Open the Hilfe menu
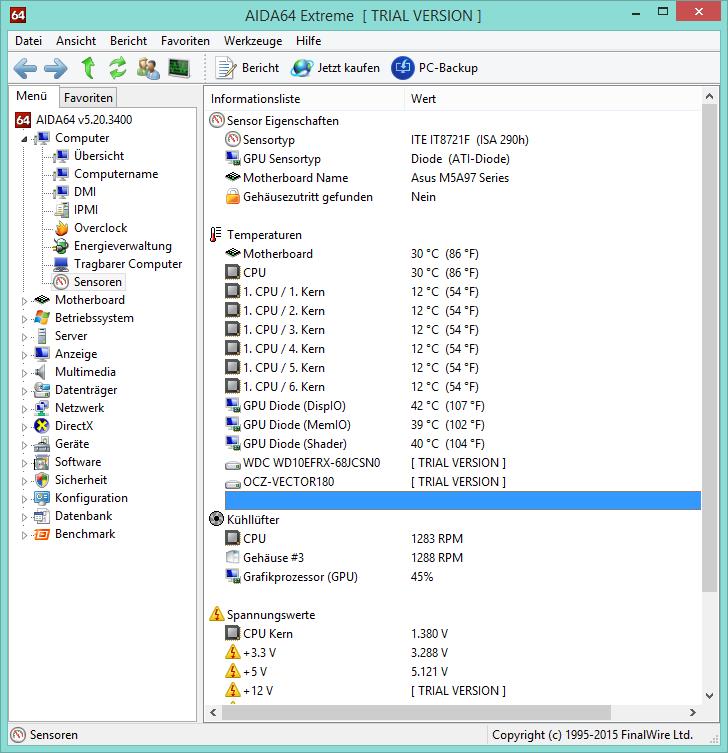 pos(308,41)
